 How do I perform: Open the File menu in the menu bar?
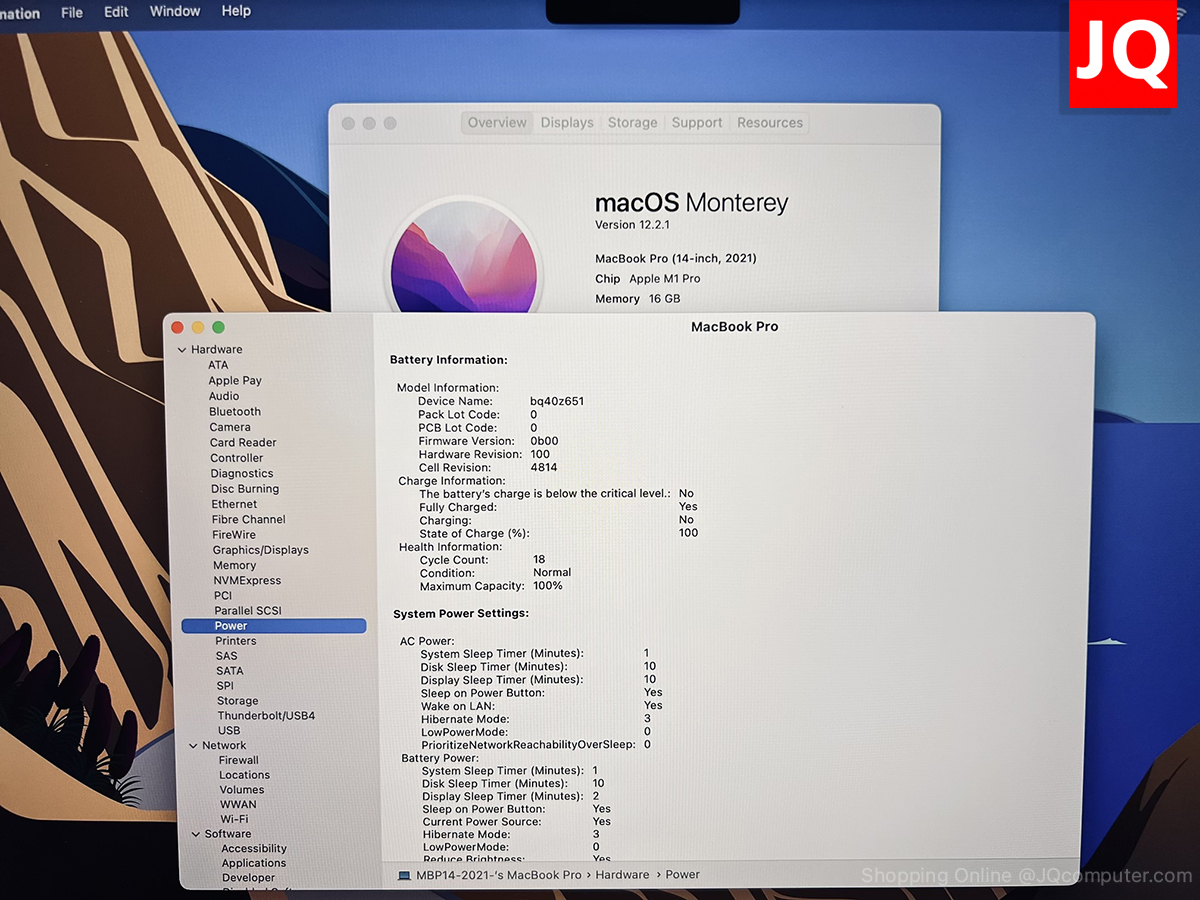(x=71, y=12)
